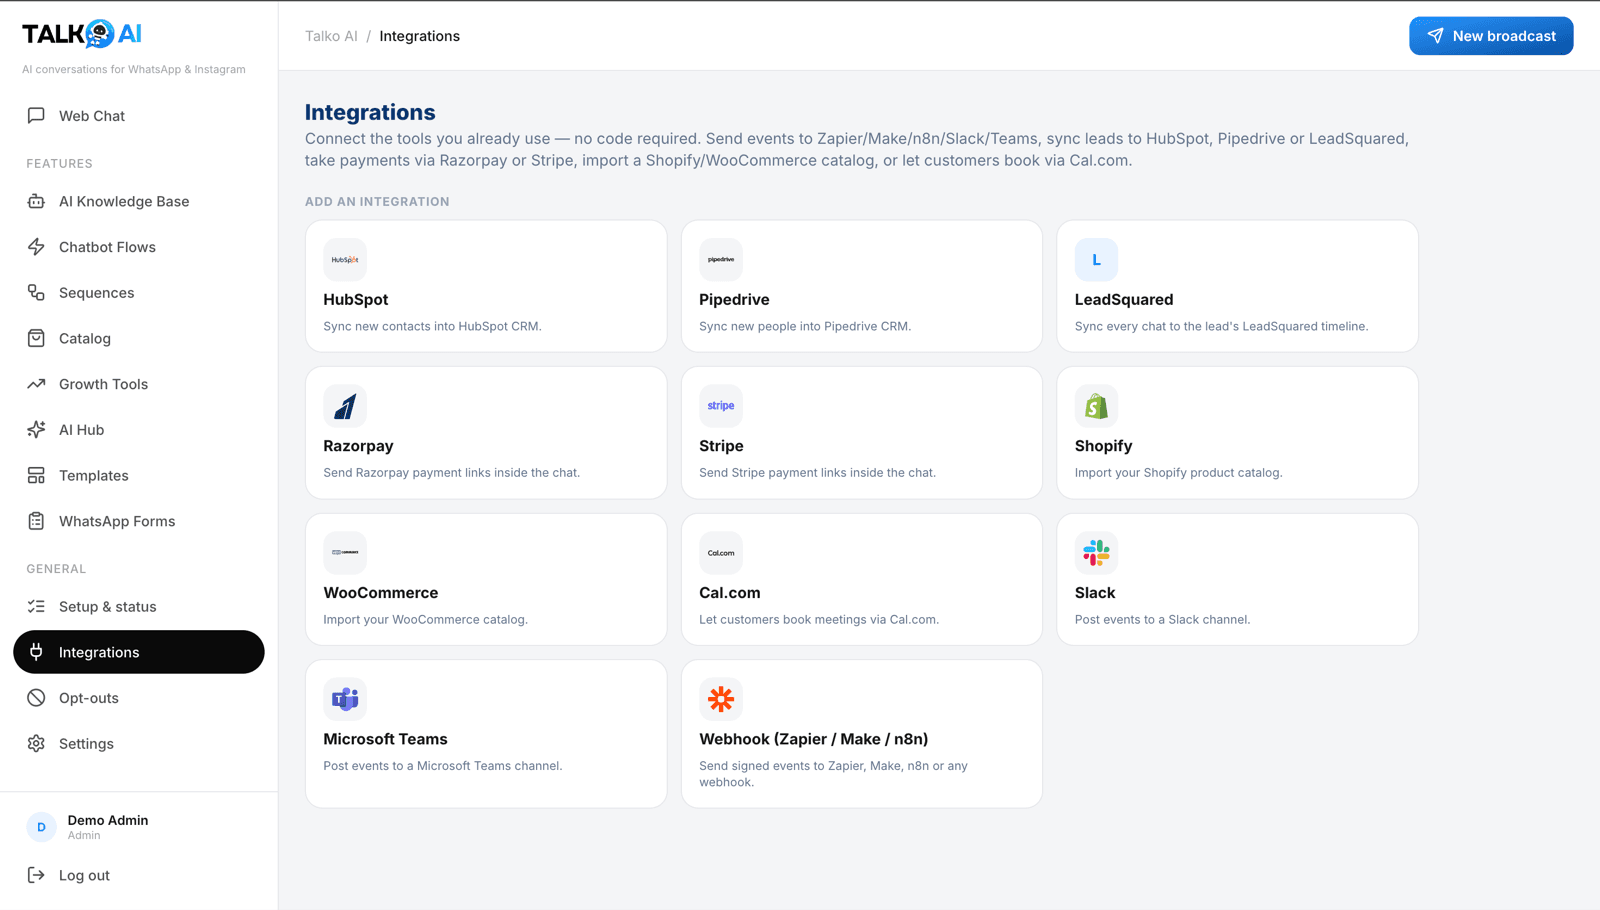Go to Chatbot Flows
1600x910 pixels.
139,247
